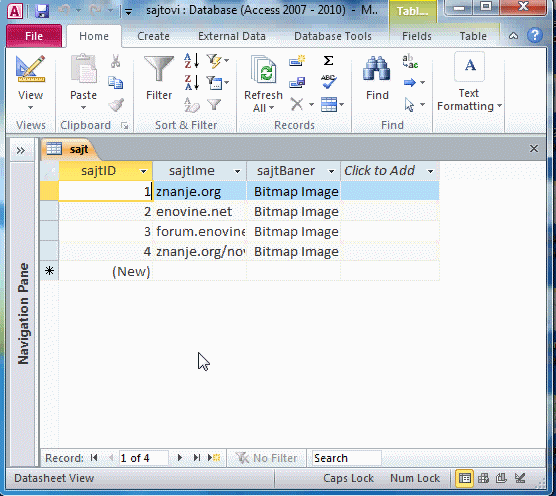The width and height of the screenshot is (556, 496).
Task: Click the Totals sigma icon
Action: coord(328,61)
